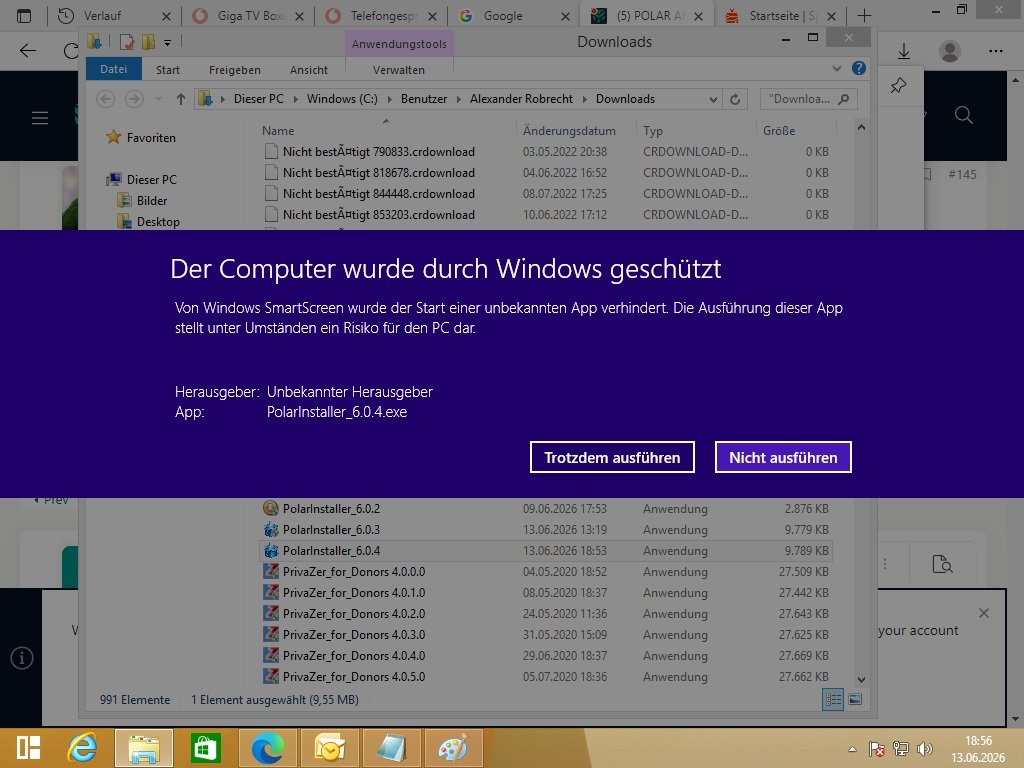
Task: Switch to details view icon
Action: (833, 699)
